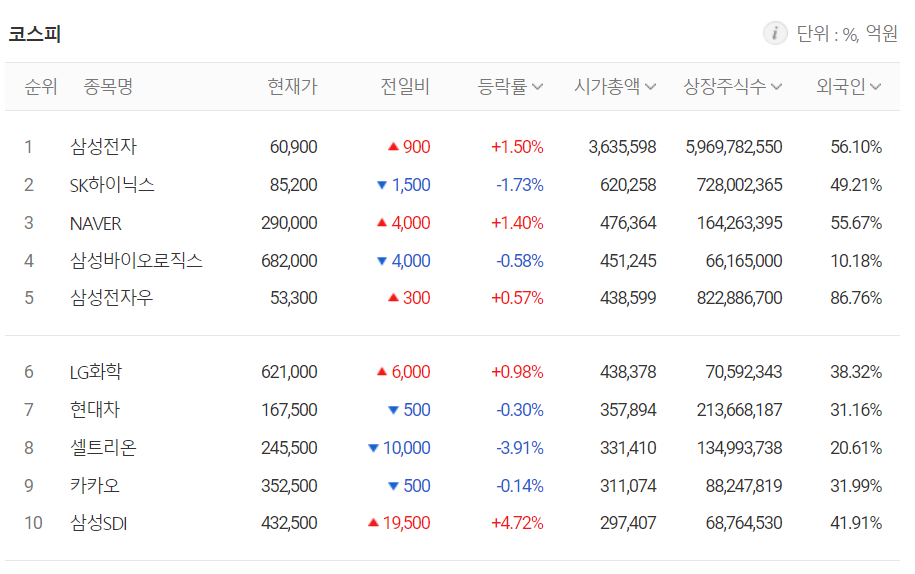Viewport: 915px width, 574px height.
Task: Click the -0.30% change rate
Action: 520,410
